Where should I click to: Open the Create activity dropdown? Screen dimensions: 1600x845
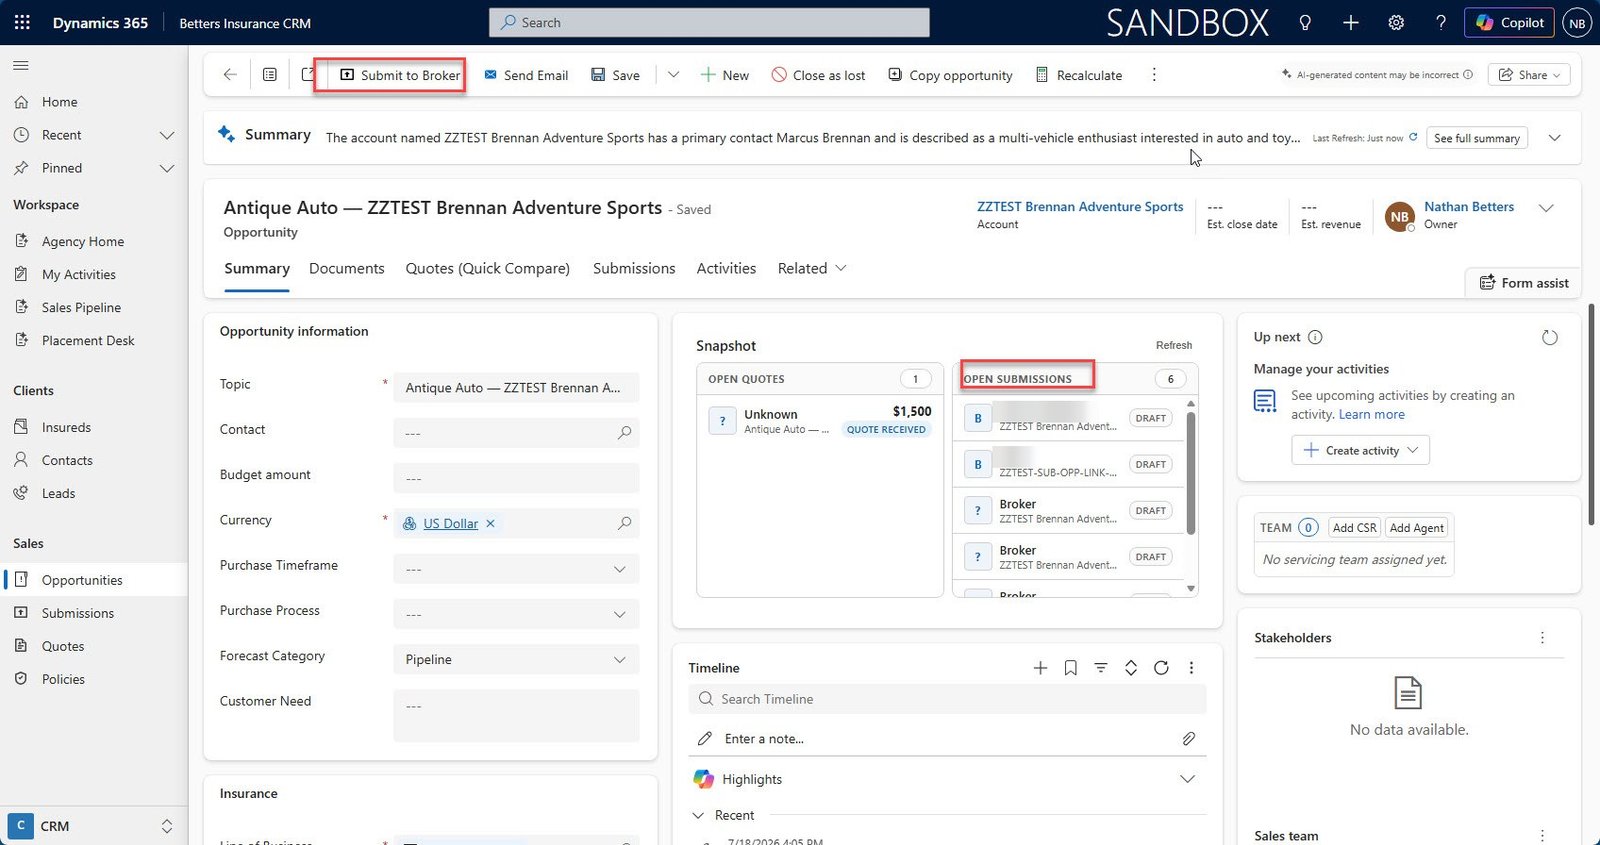[x=1360, y=451]
